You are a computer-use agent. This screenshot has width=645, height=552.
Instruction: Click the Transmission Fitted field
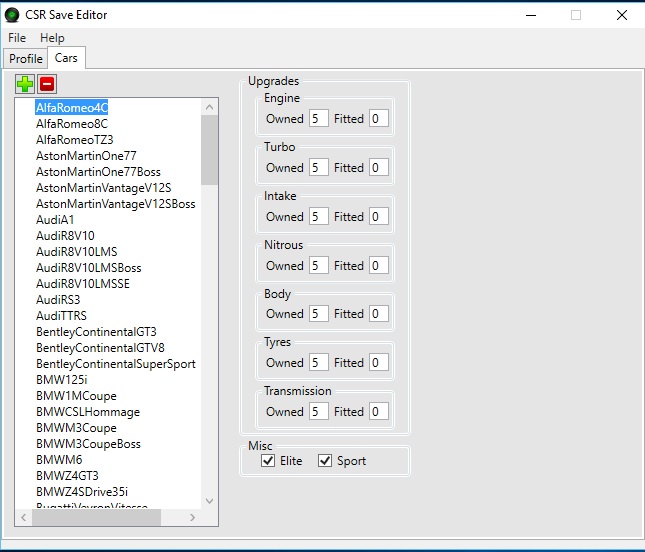378,411
